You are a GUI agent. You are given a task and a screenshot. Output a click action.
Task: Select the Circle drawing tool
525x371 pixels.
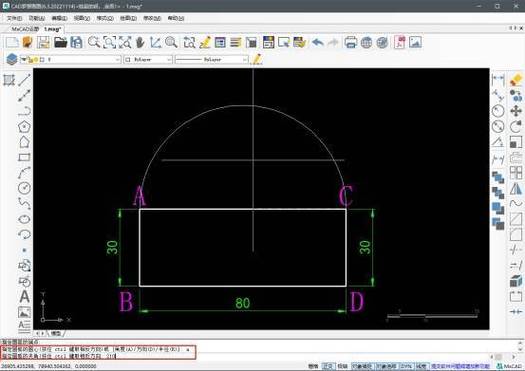point(24,188)
